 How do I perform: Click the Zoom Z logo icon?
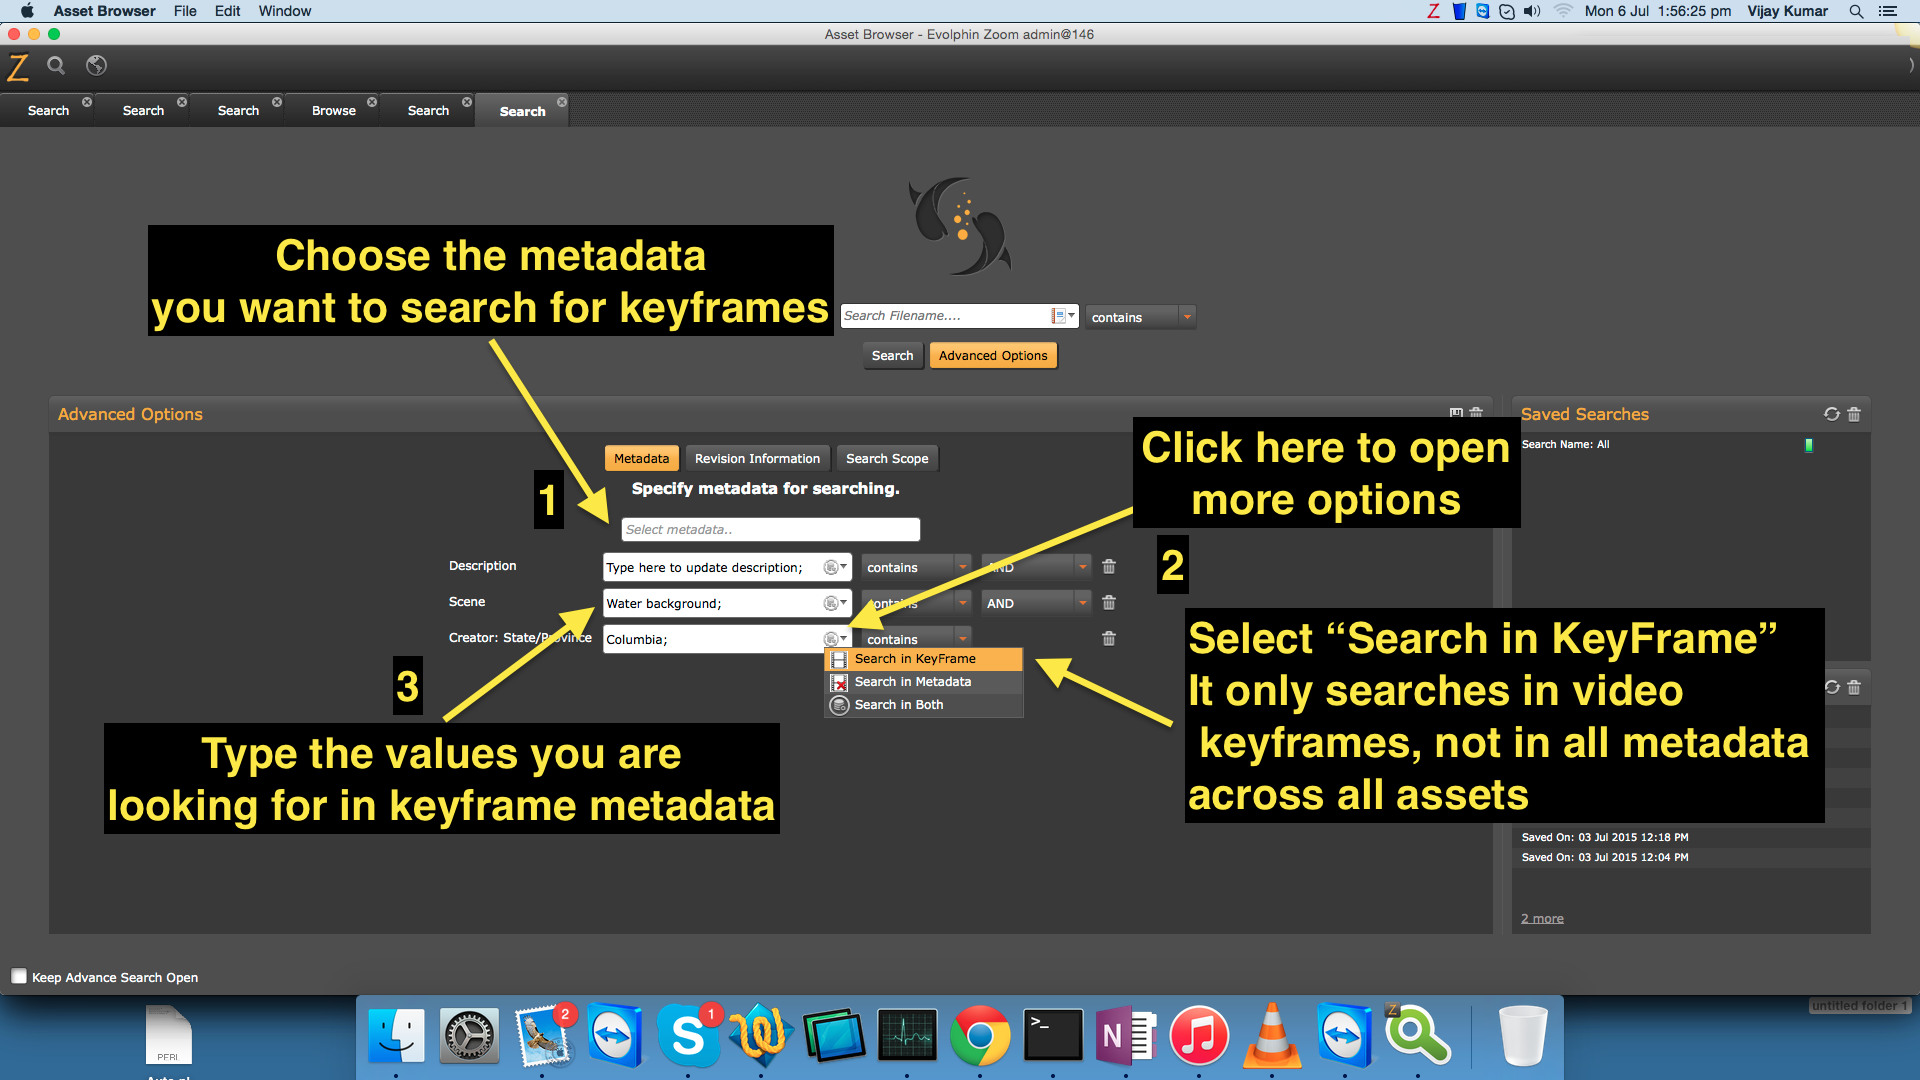coord(18,67)
